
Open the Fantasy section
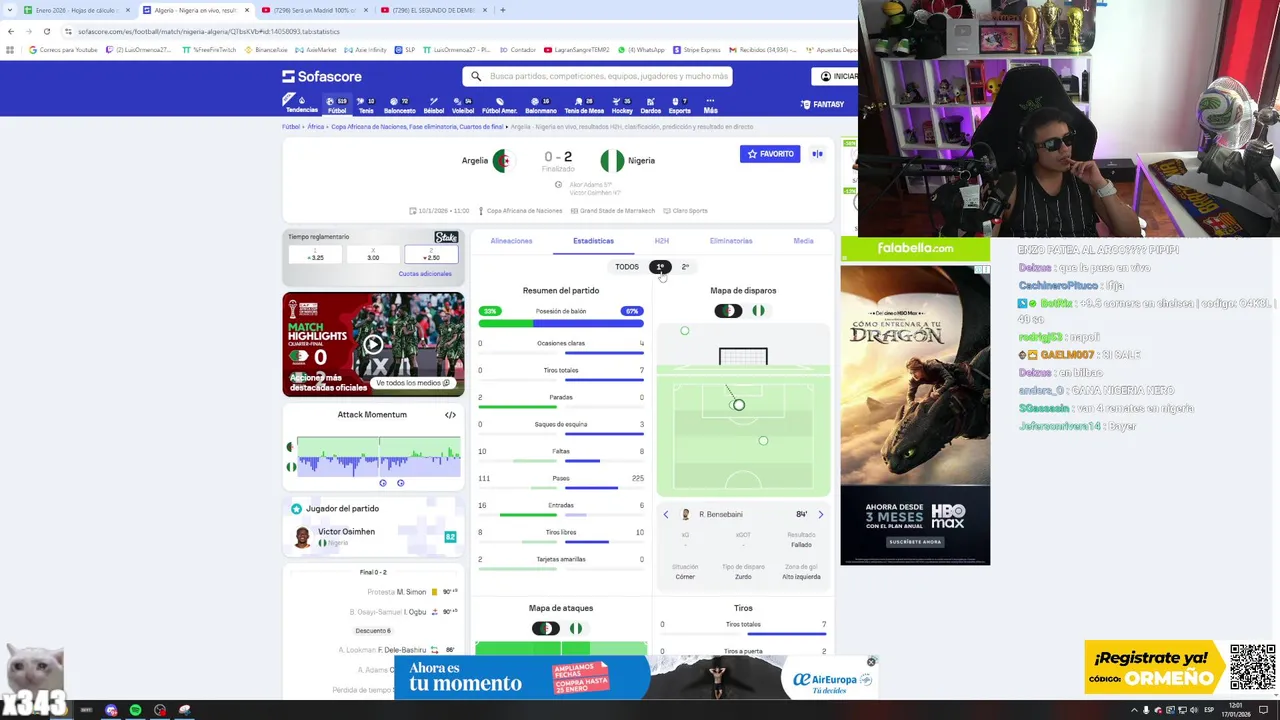823,104
